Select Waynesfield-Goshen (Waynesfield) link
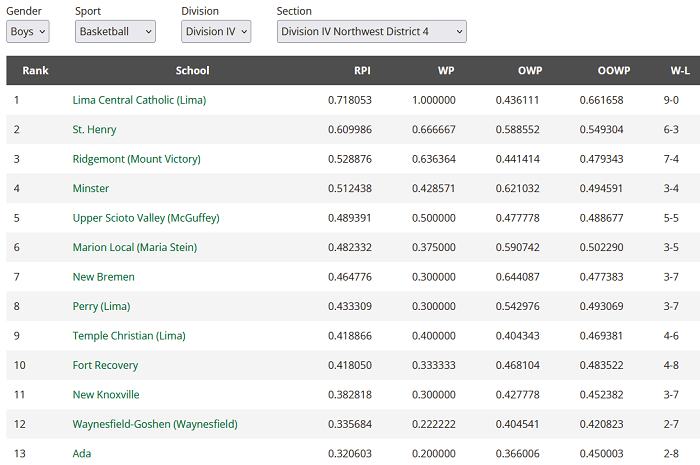 155,424
